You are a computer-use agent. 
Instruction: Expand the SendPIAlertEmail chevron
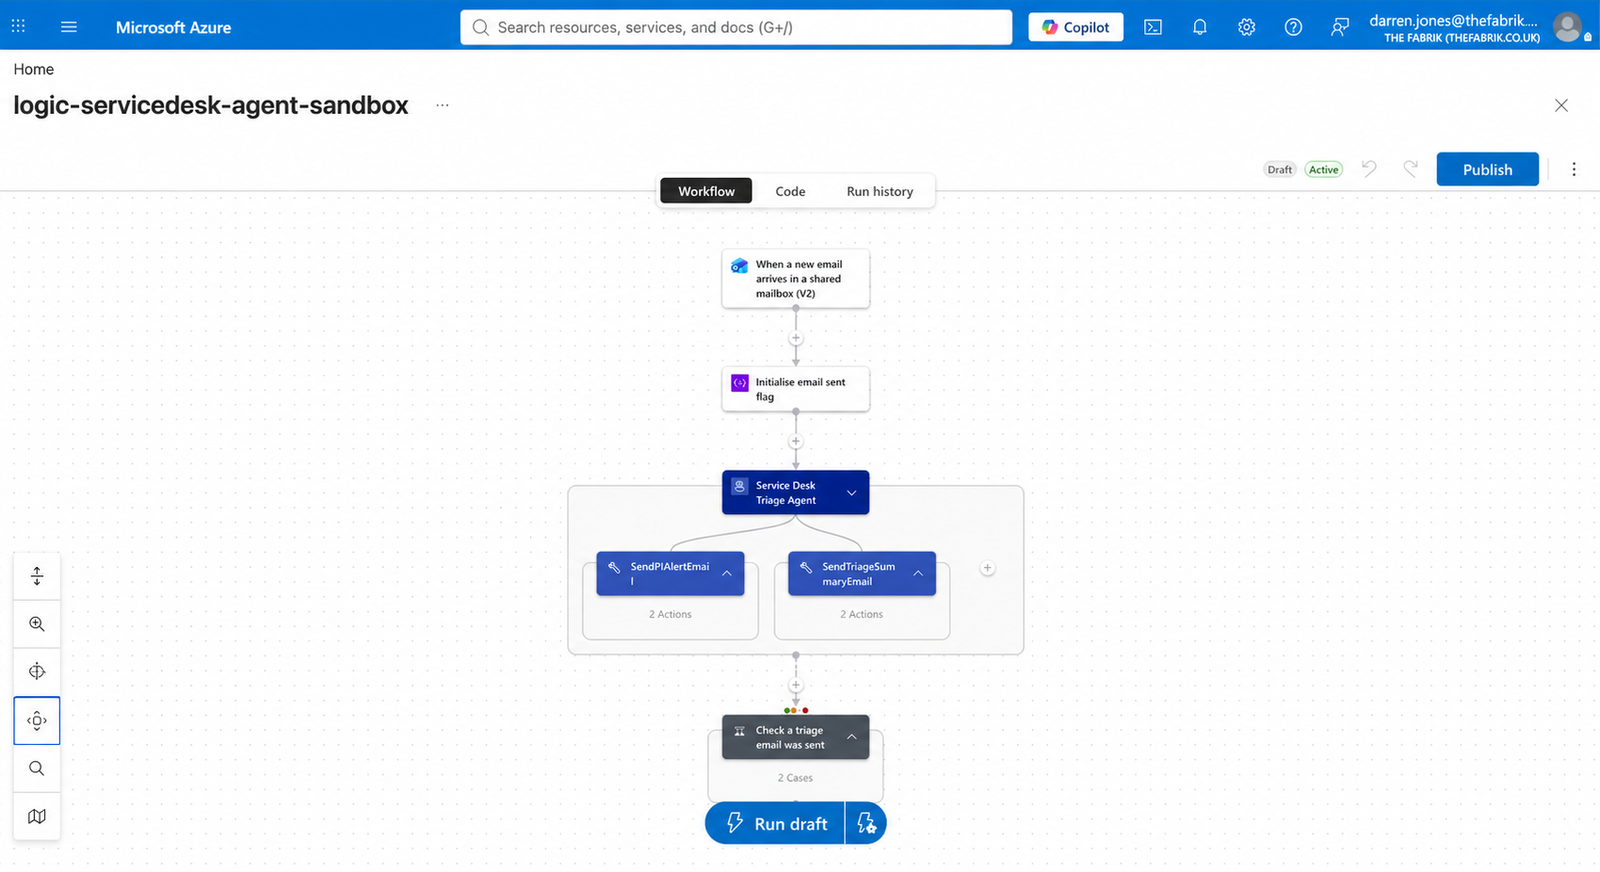[x=727, y=573]
